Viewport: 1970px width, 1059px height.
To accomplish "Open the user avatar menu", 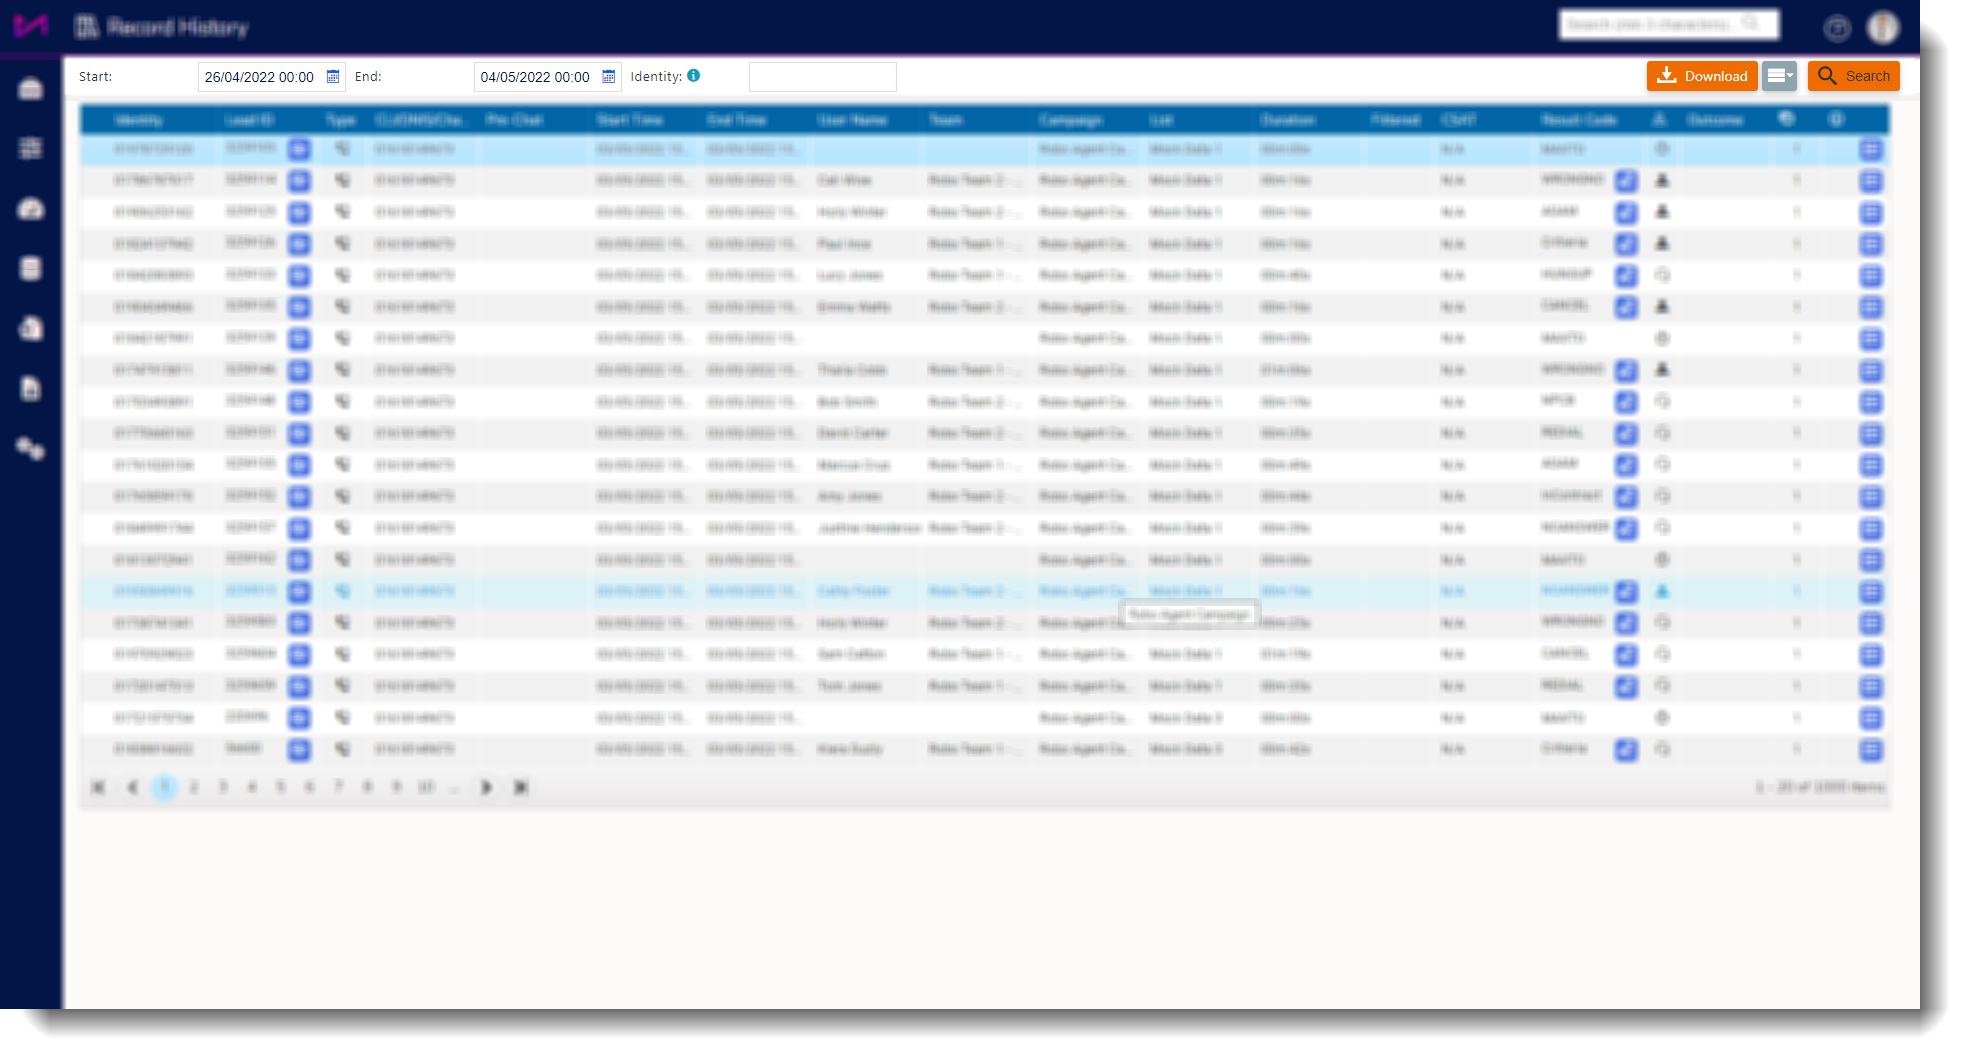I will click(1884, 28).
